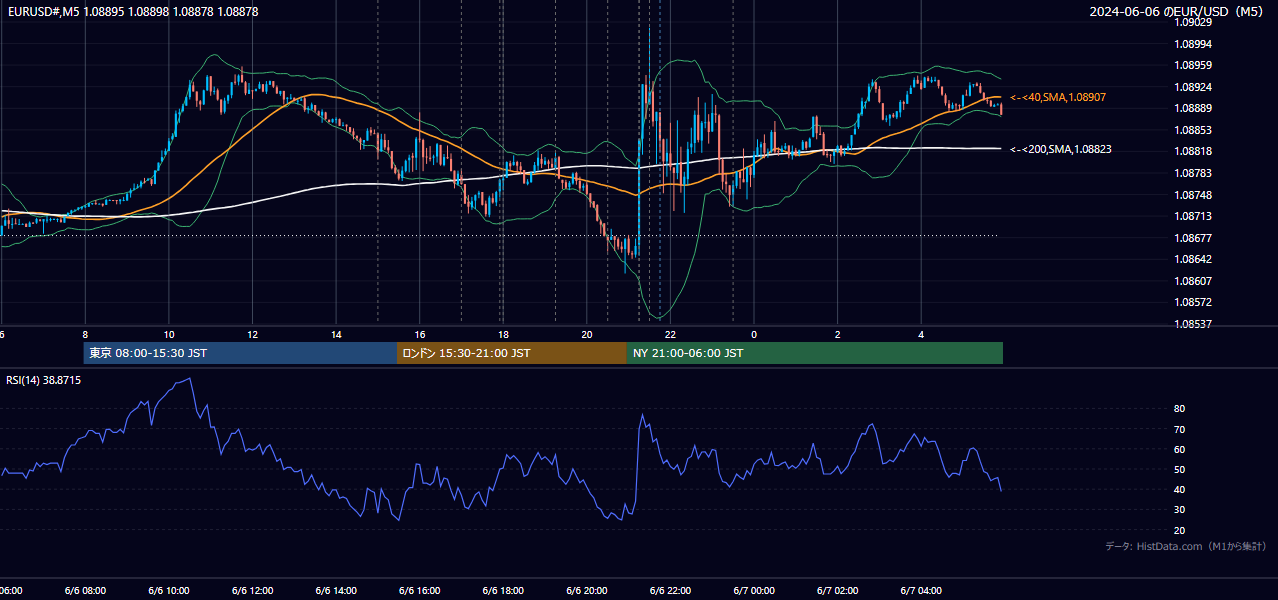Click price level 1.08959 on the axis
1278x600 pixels.
1195,66
